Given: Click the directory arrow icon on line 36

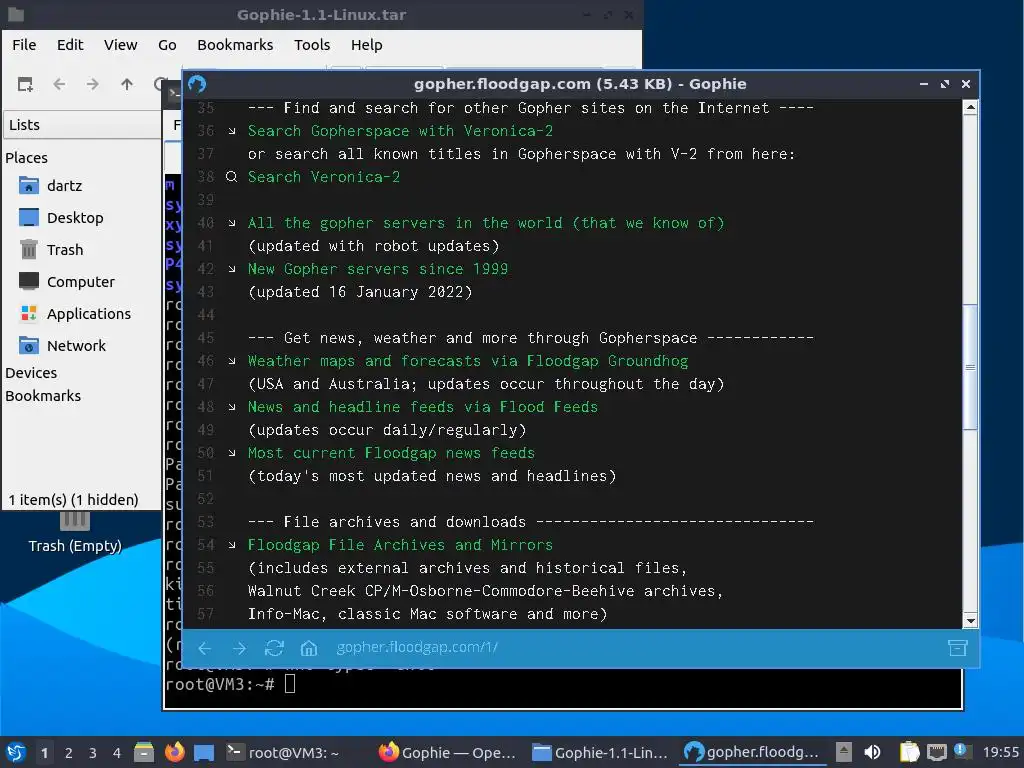Looking at the screenshot, I should 232,131.
